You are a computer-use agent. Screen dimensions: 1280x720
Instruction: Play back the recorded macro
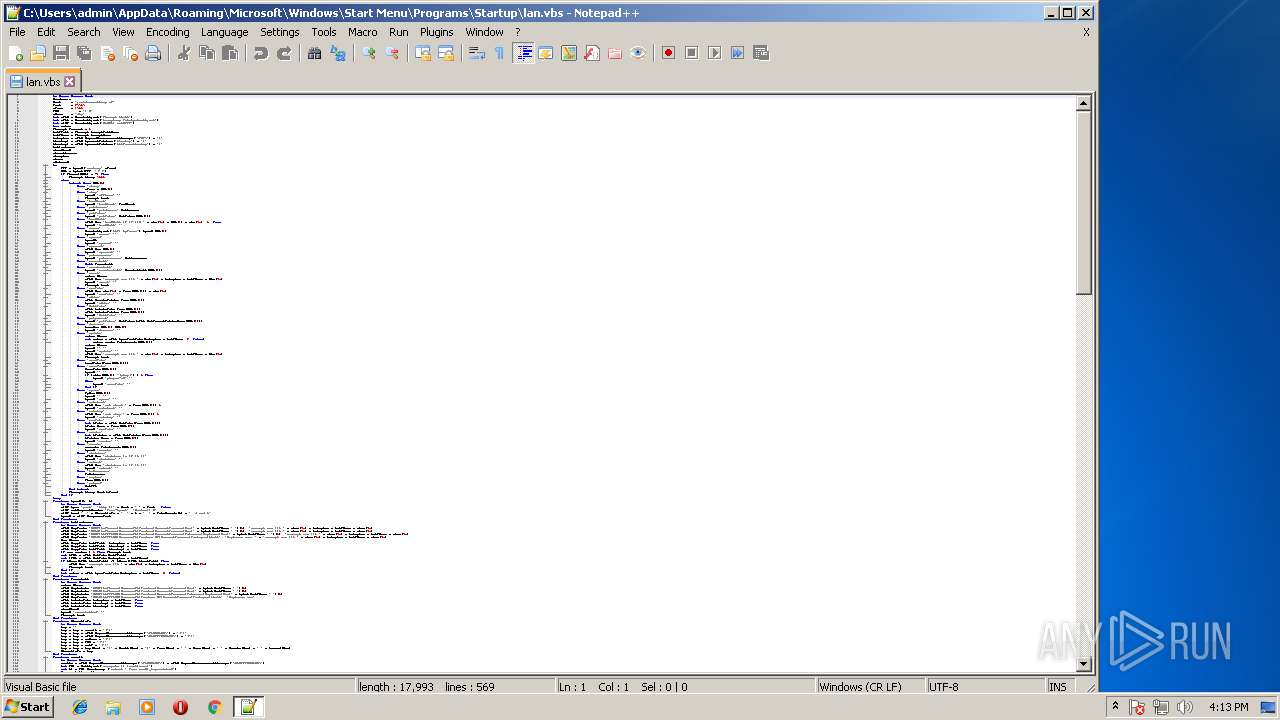[714, 53]
